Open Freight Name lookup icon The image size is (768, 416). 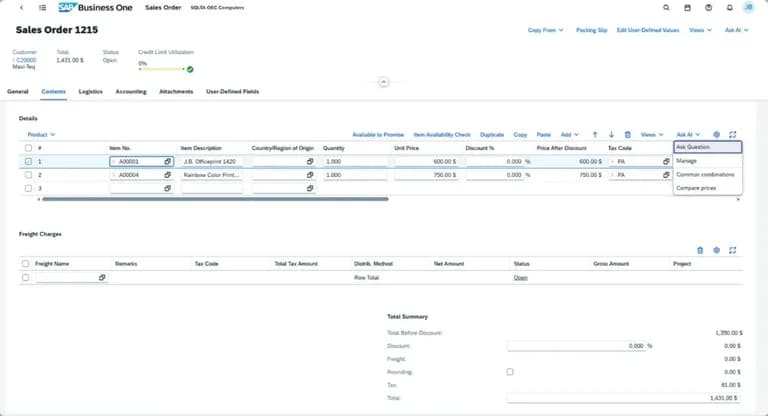click(x=102, y=277)
